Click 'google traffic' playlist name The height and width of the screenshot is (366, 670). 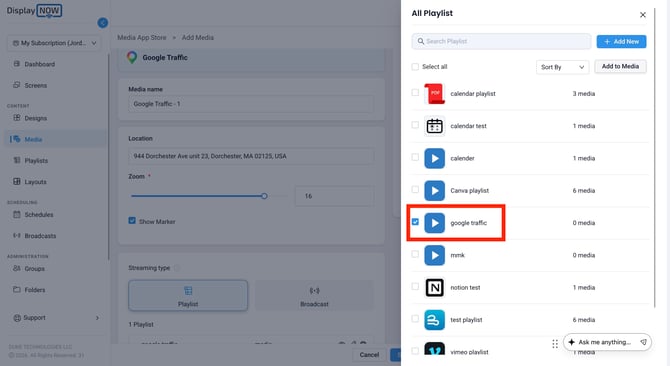pyautogui.click(x=468, y=223)
